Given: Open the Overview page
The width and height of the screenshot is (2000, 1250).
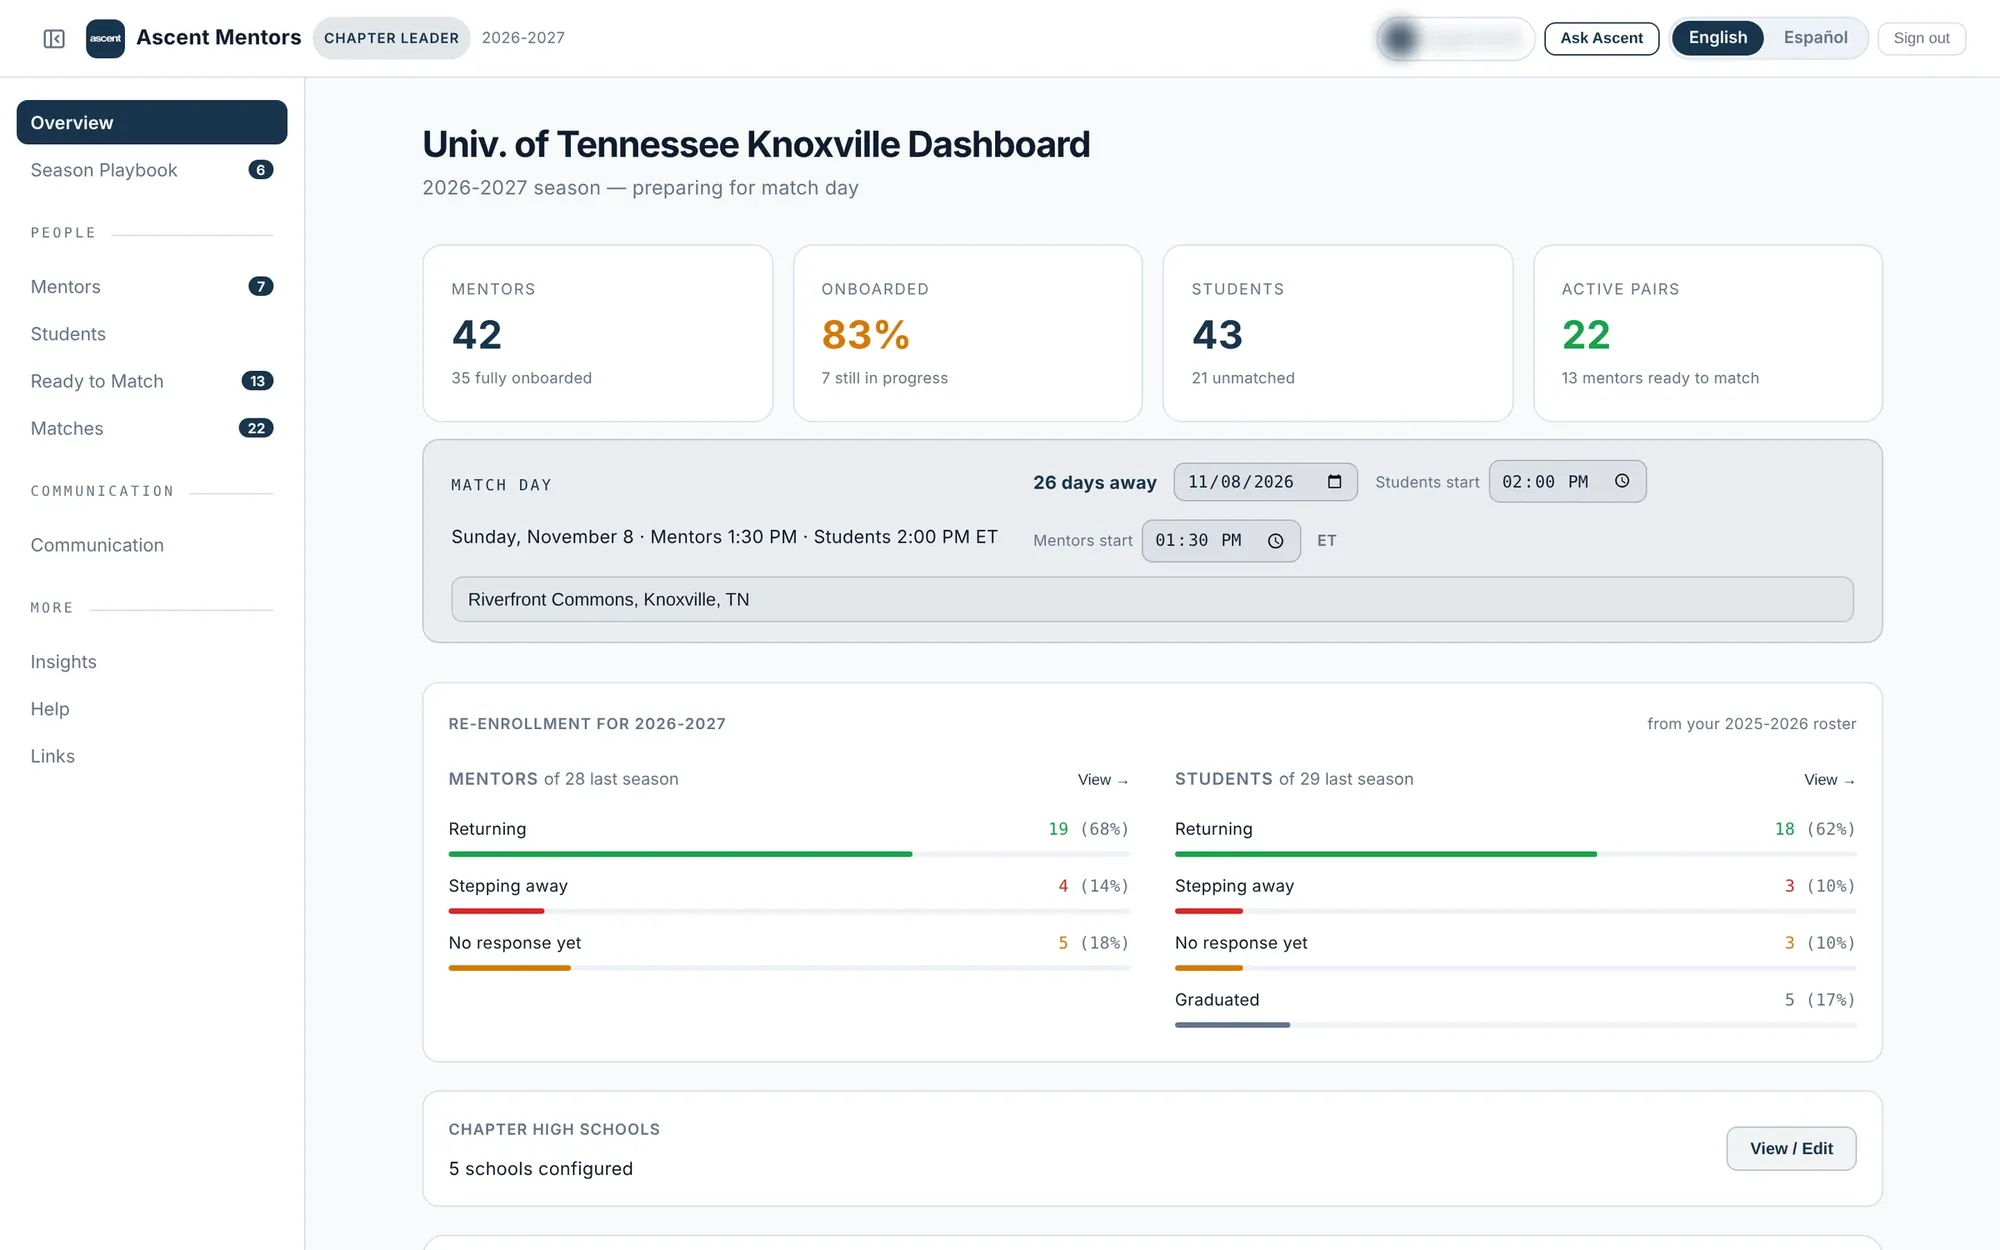Looking at the screenshot, I should coord(152,122).
